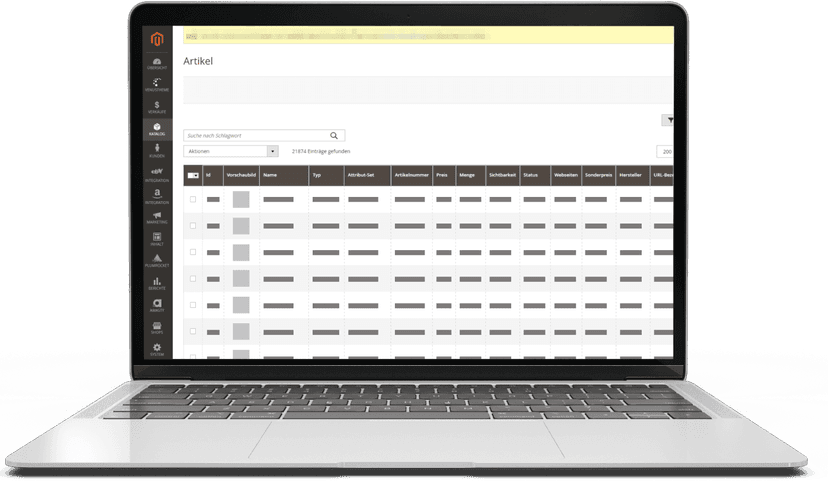Viewport: 828px width, 482px height.
Task: Open the per-page count dropdown showing 200
Action: click(664, 151)
